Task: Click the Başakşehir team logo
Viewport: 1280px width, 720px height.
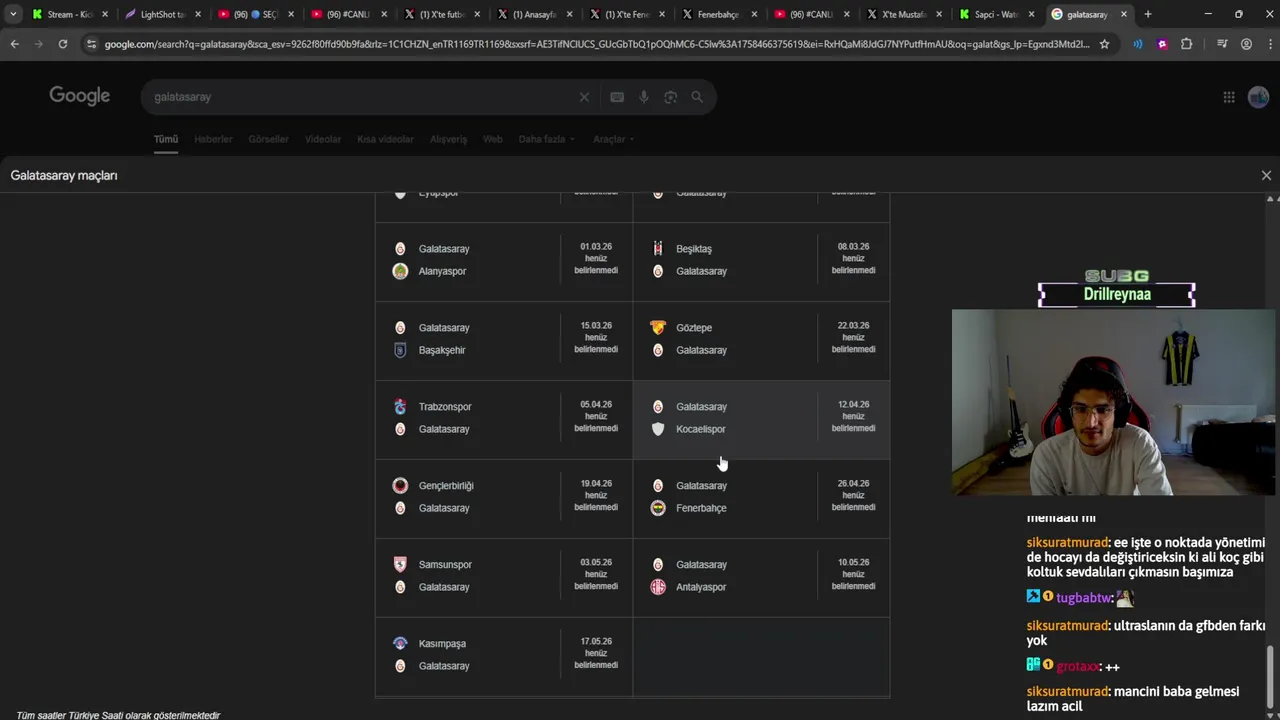Action: point(400,350)
